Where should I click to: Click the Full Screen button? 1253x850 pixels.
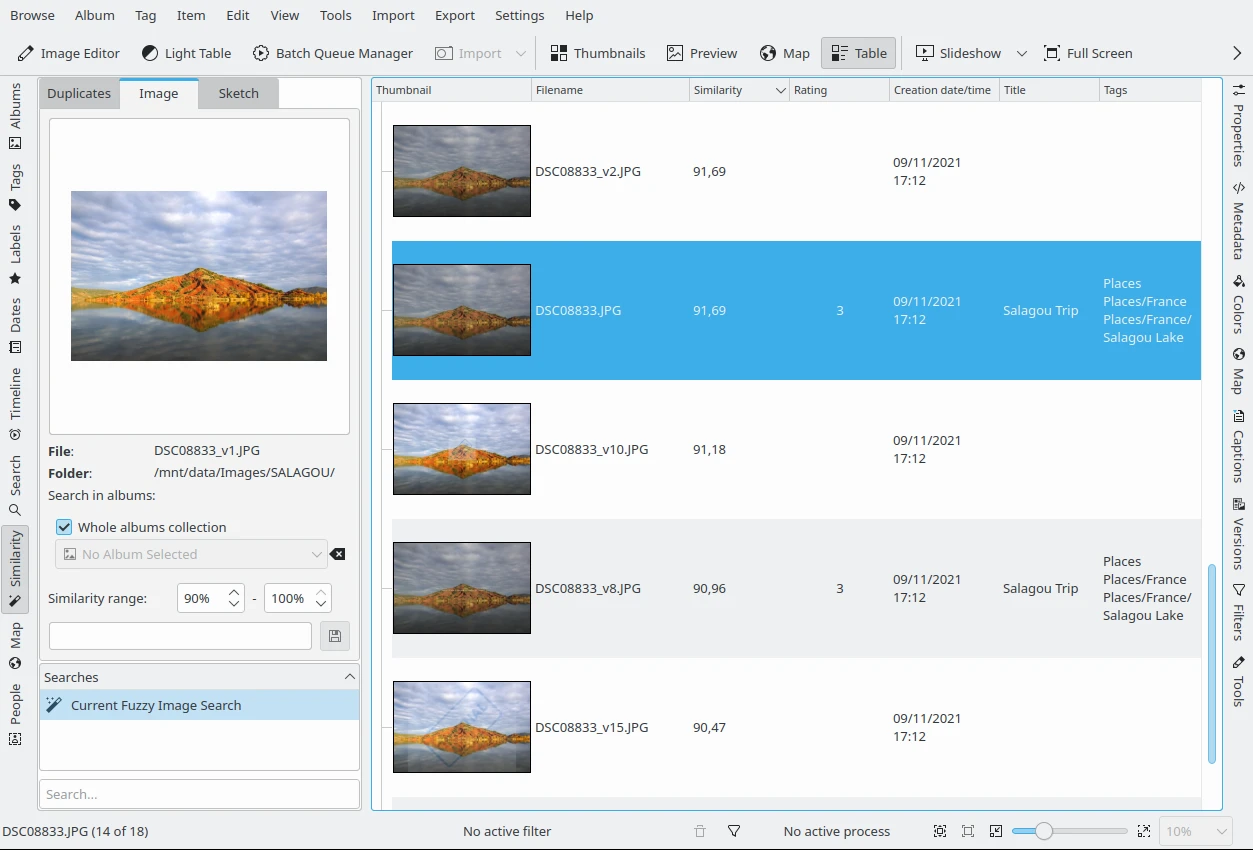point(1087,53)
